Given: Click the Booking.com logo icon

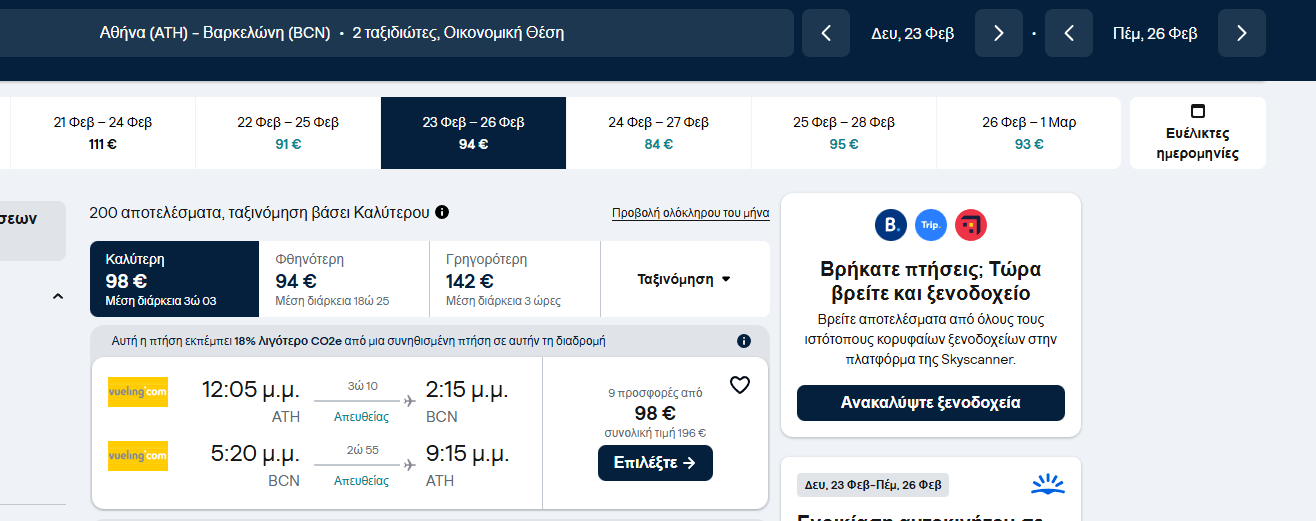Looking at the screenshot, I should (x=890, y=225).
